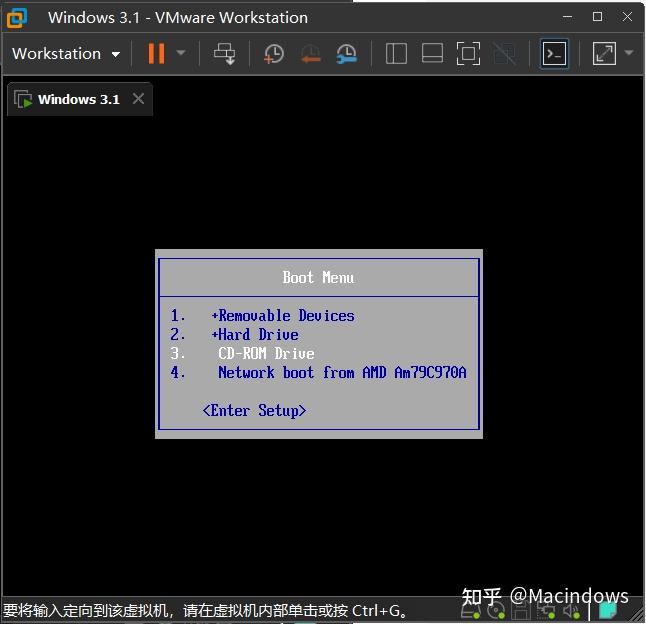Screen dimensions: 646x624
Task: Revert virtual machine to previous snapshot
Action: (310, 54)
